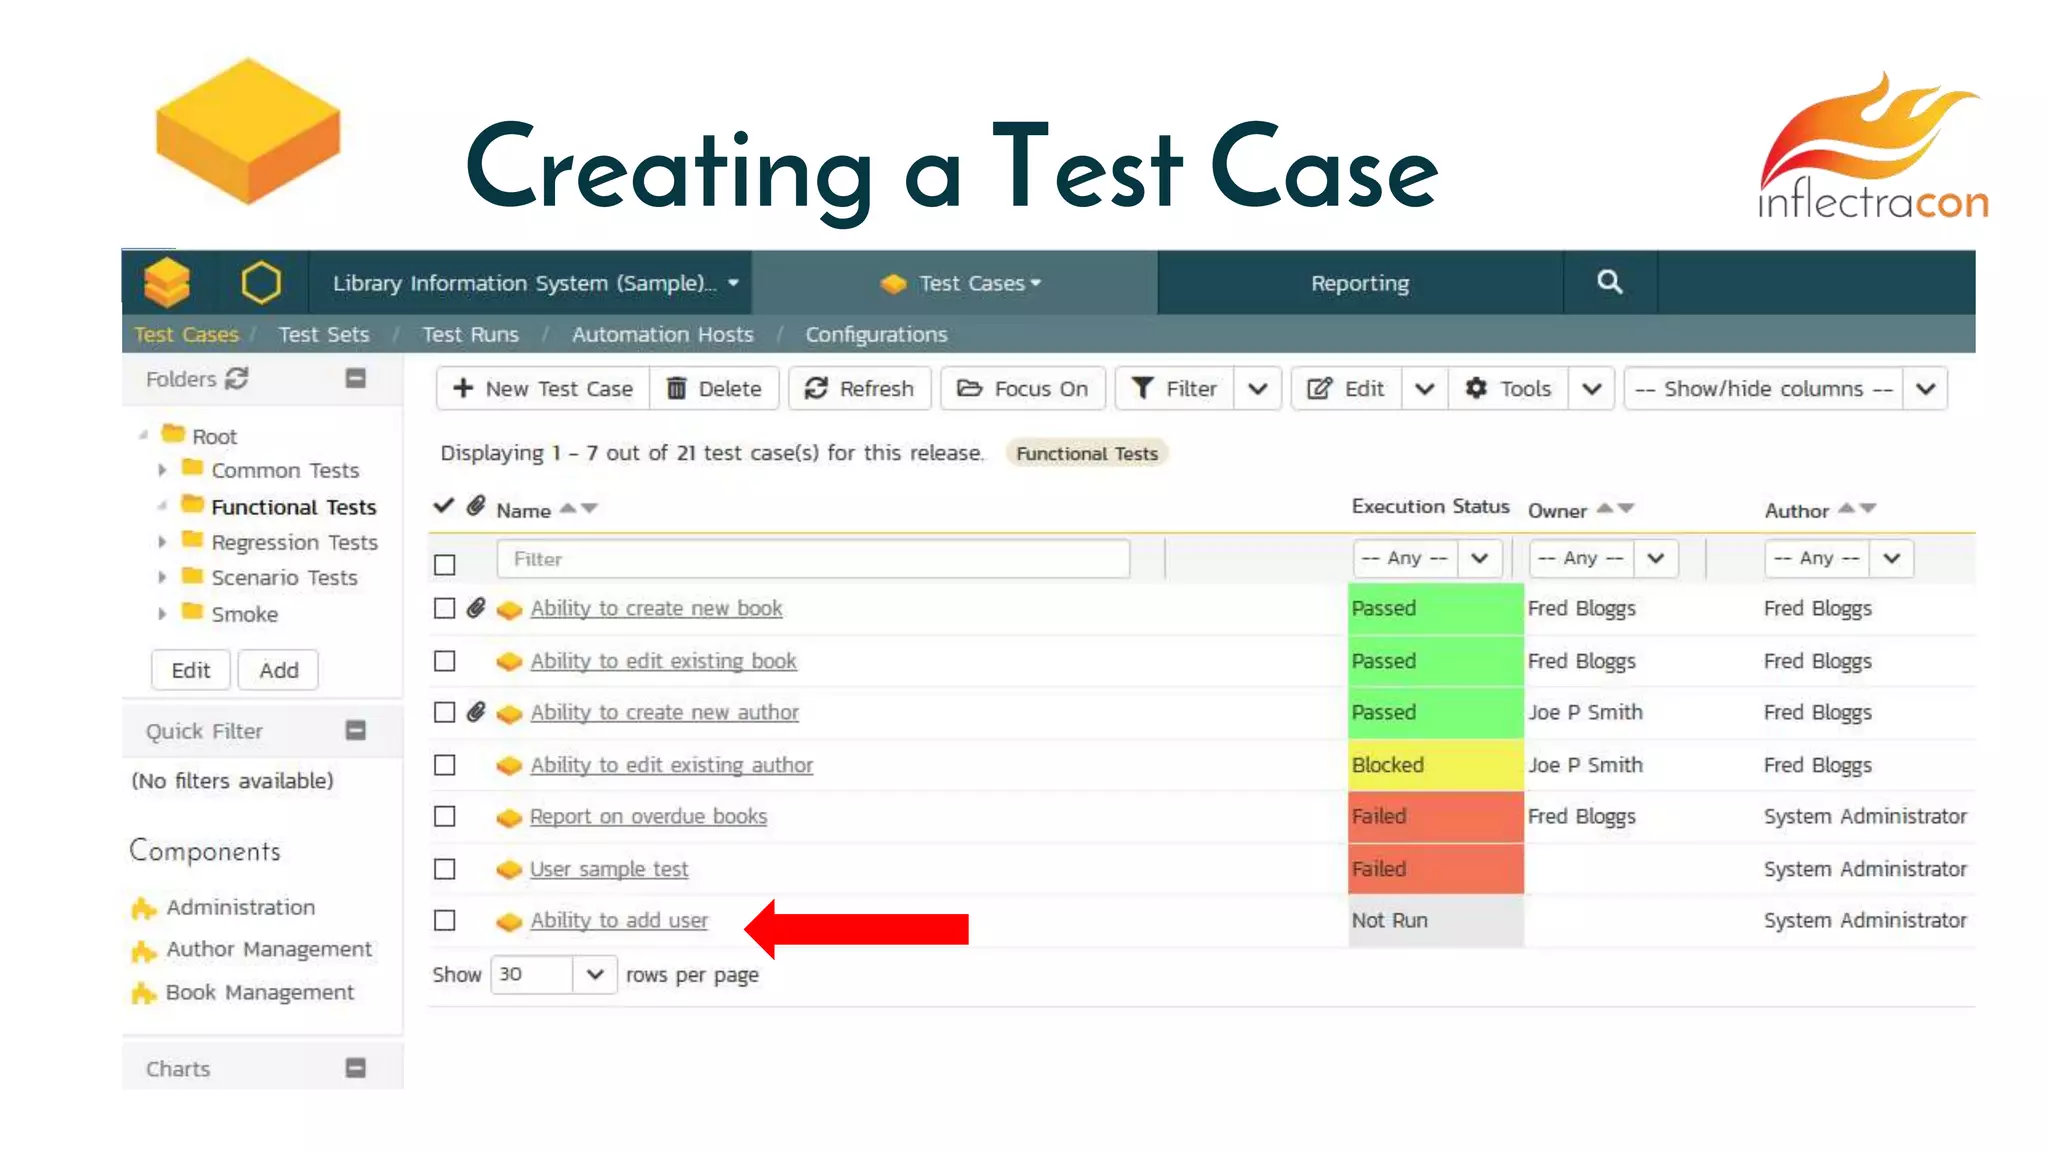Click the hexagon workspace icon
This screenshot has height=1152, width=2048.
coord(261,282)
